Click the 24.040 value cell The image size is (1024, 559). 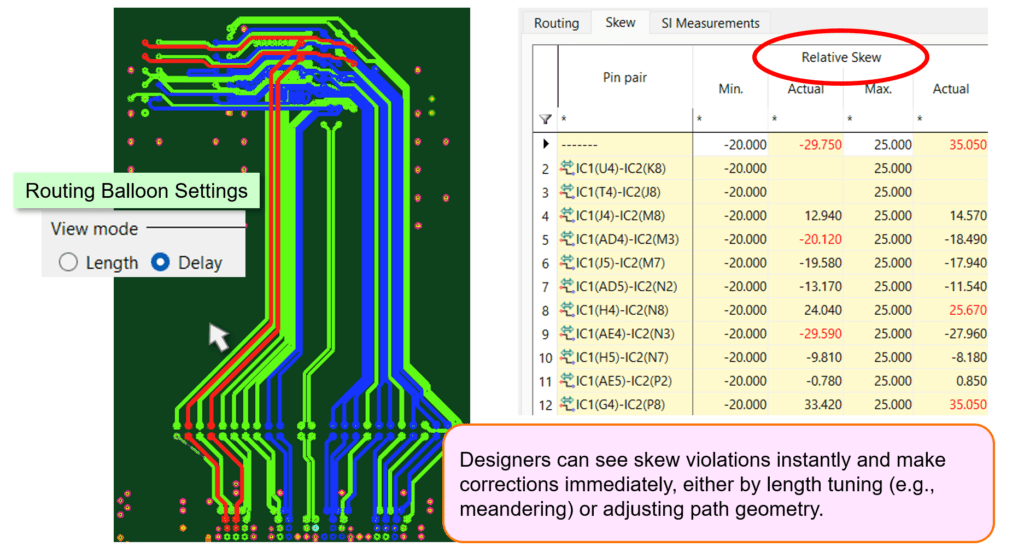click(823, 310)
